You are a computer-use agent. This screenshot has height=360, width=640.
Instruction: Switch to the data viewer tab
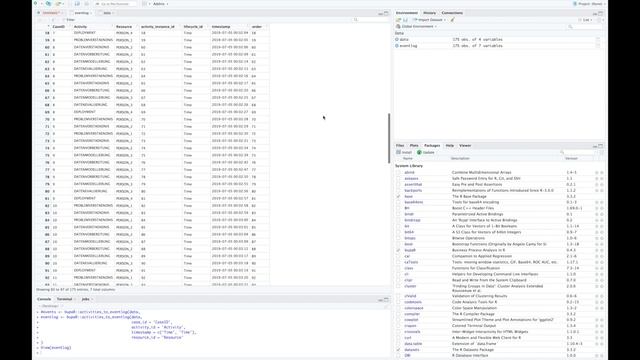[x=107, y=13]
